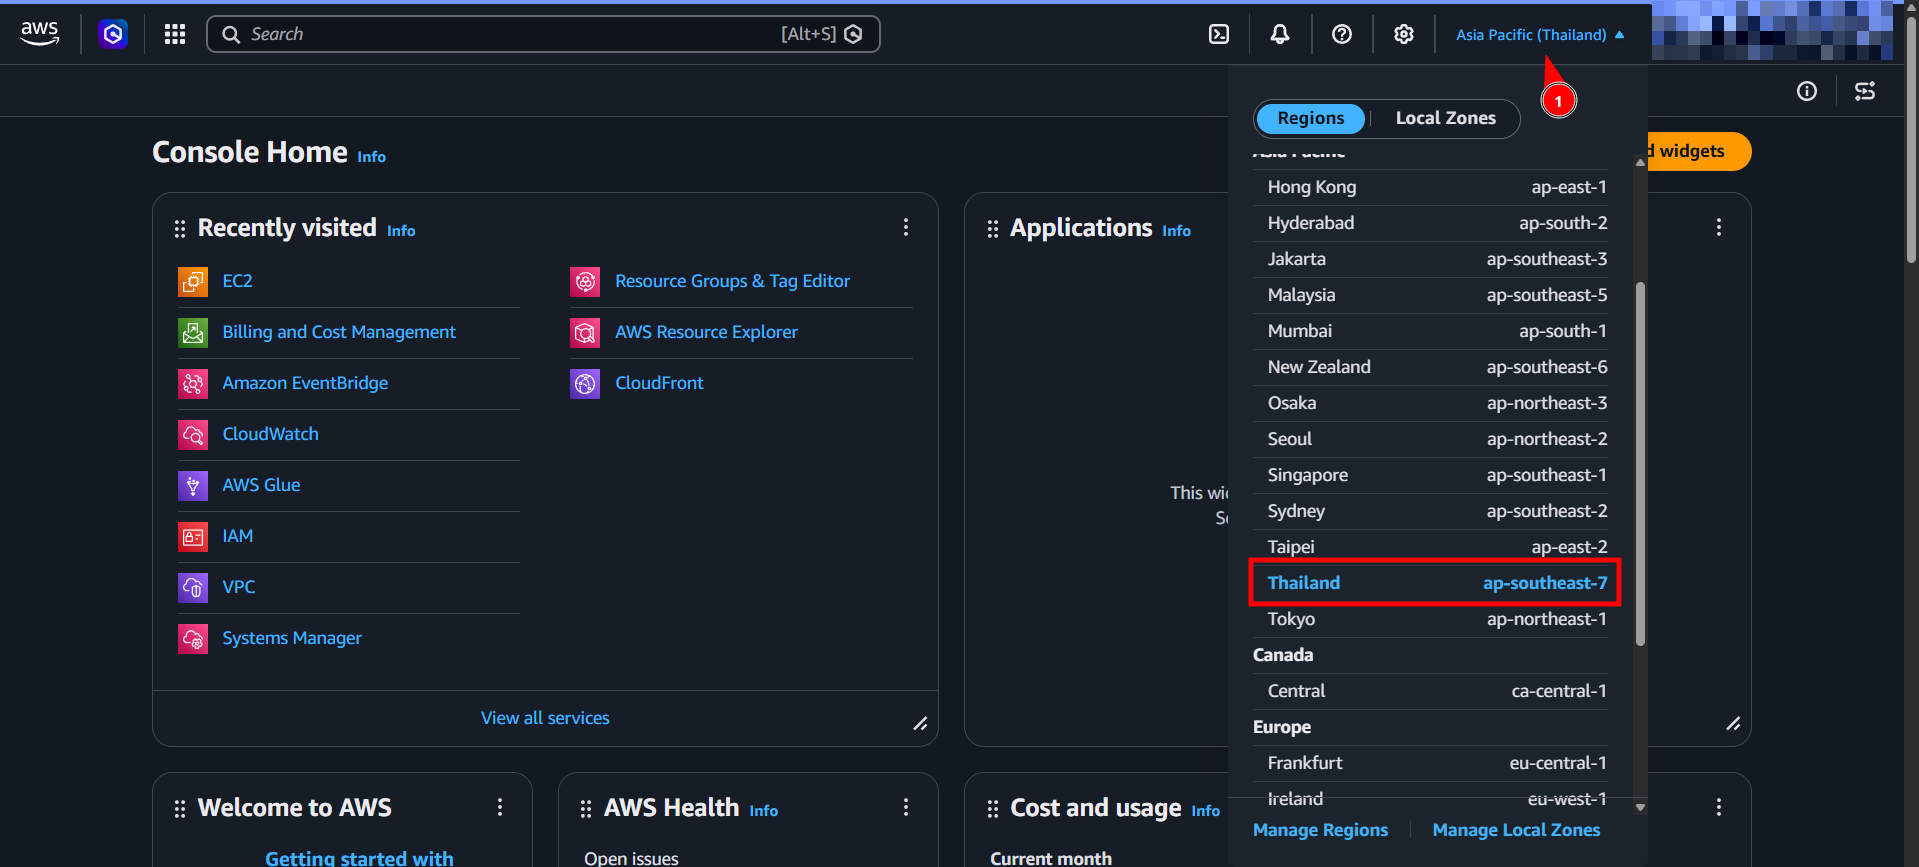
Task: Click the CloudWatch service icon
Action: click(x=193, y=435)
